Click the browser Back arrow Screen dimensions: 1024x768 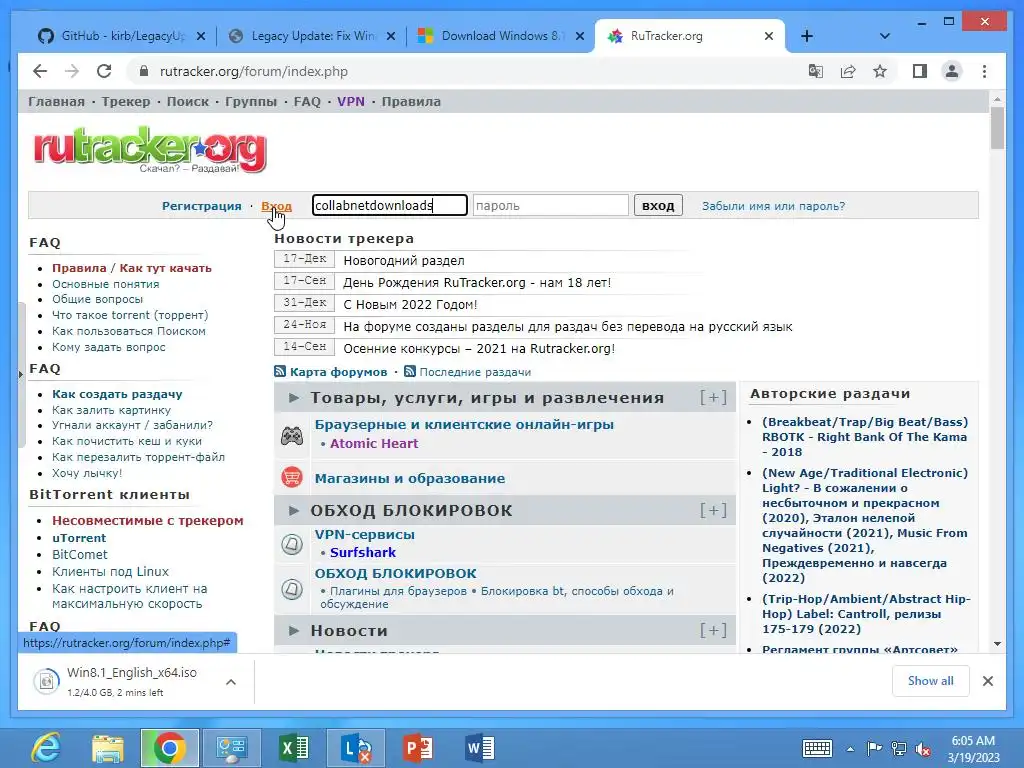[40, 71]
